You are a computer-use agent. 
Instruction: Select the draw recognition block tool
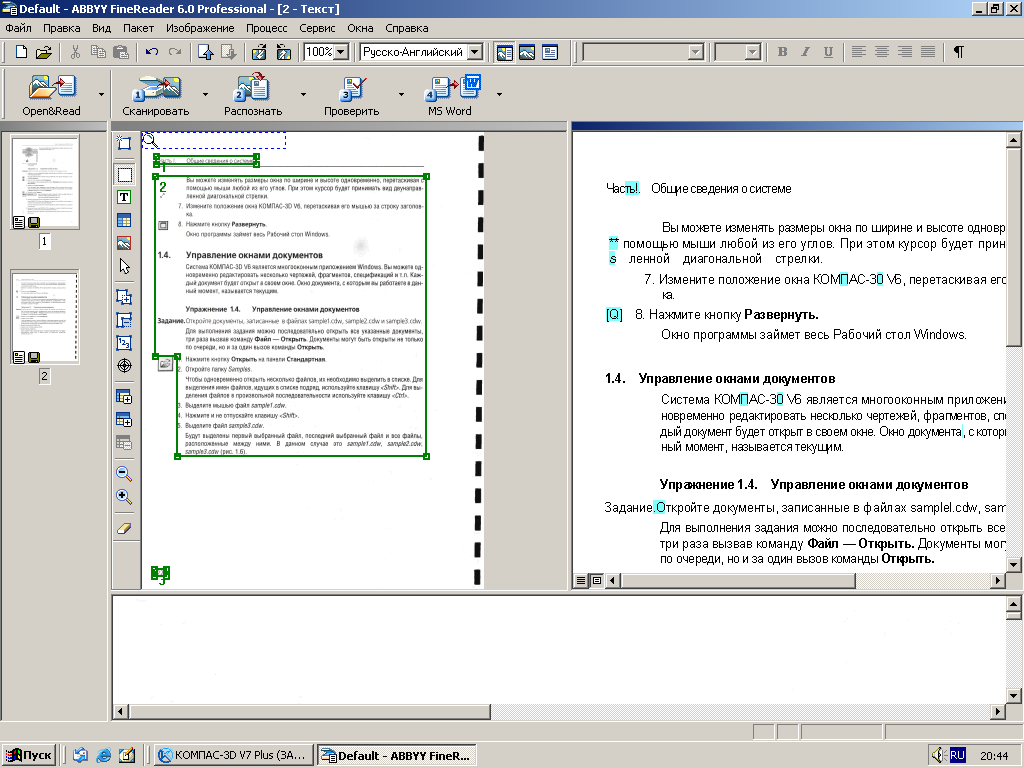124,174
